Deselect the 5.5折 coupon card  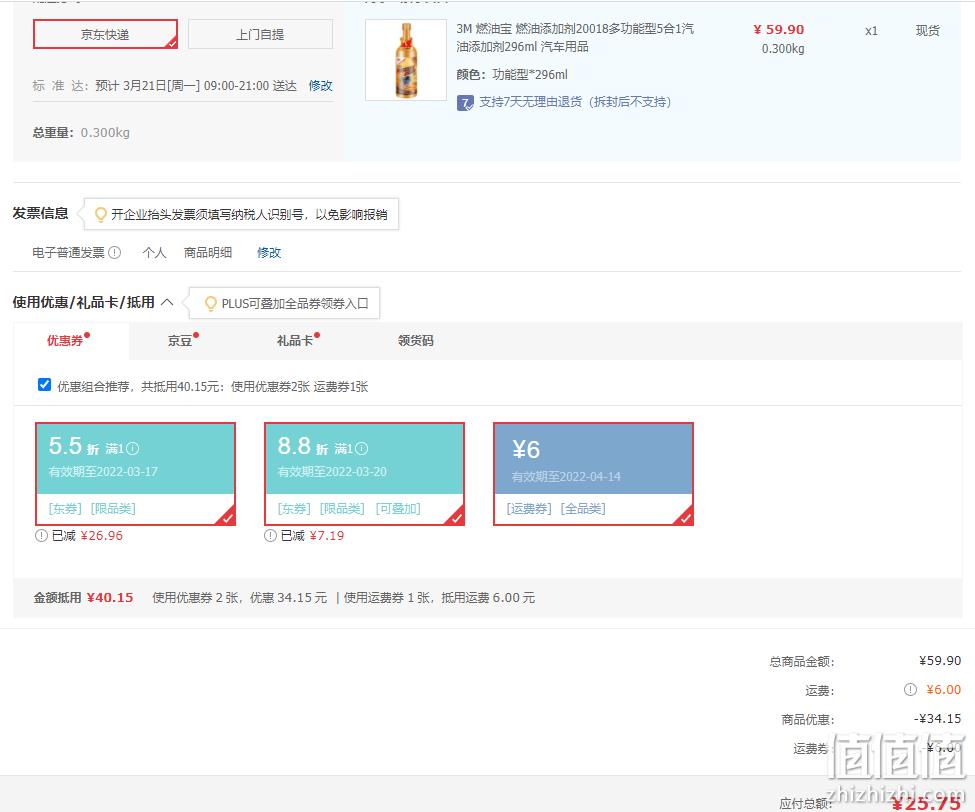pyautogui.click(x=136, y=474)
